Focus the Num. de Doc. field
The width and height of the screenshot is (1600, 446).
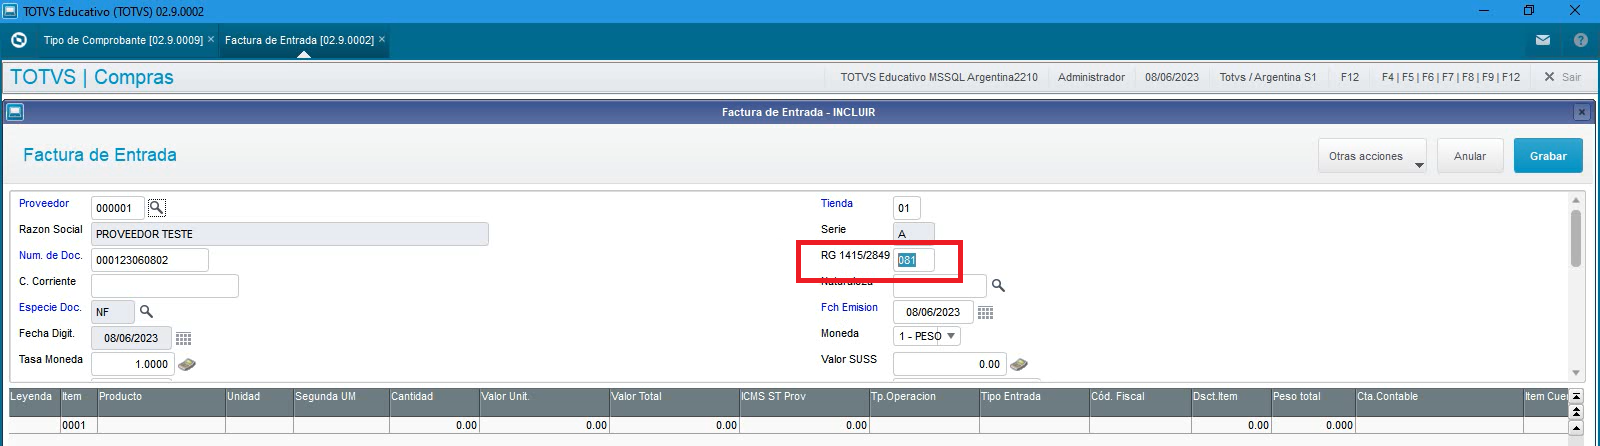(x=150, y=260)
